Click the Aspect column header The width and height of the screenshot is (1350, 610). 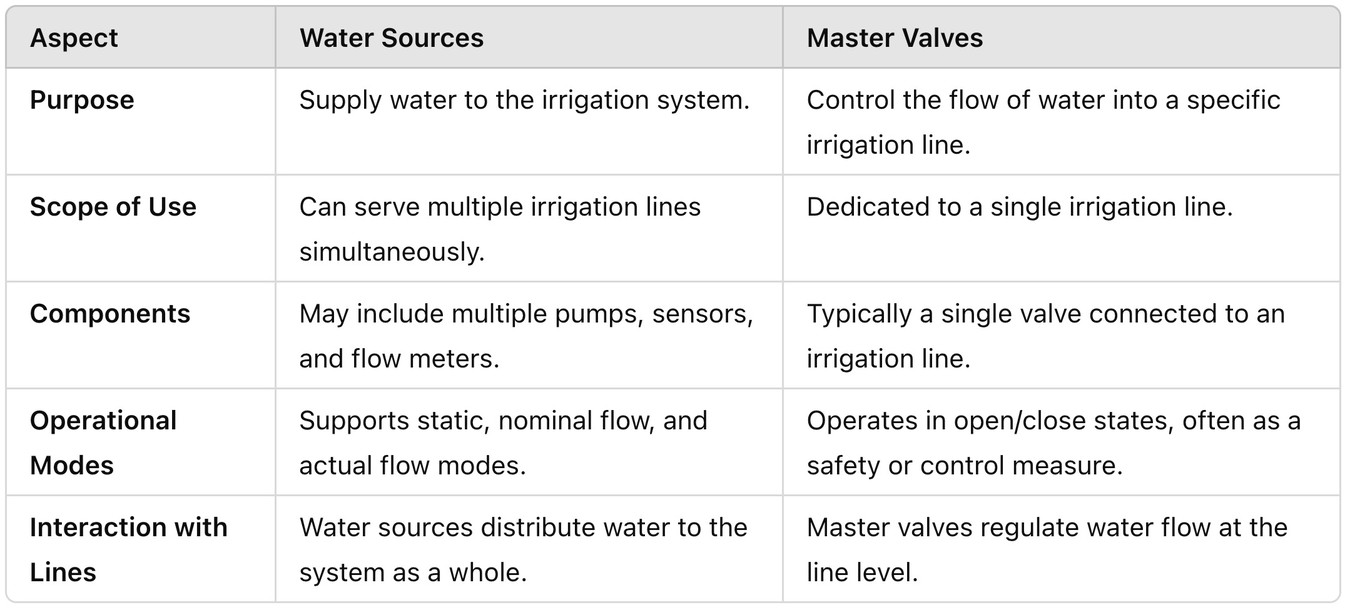[74, 38]
